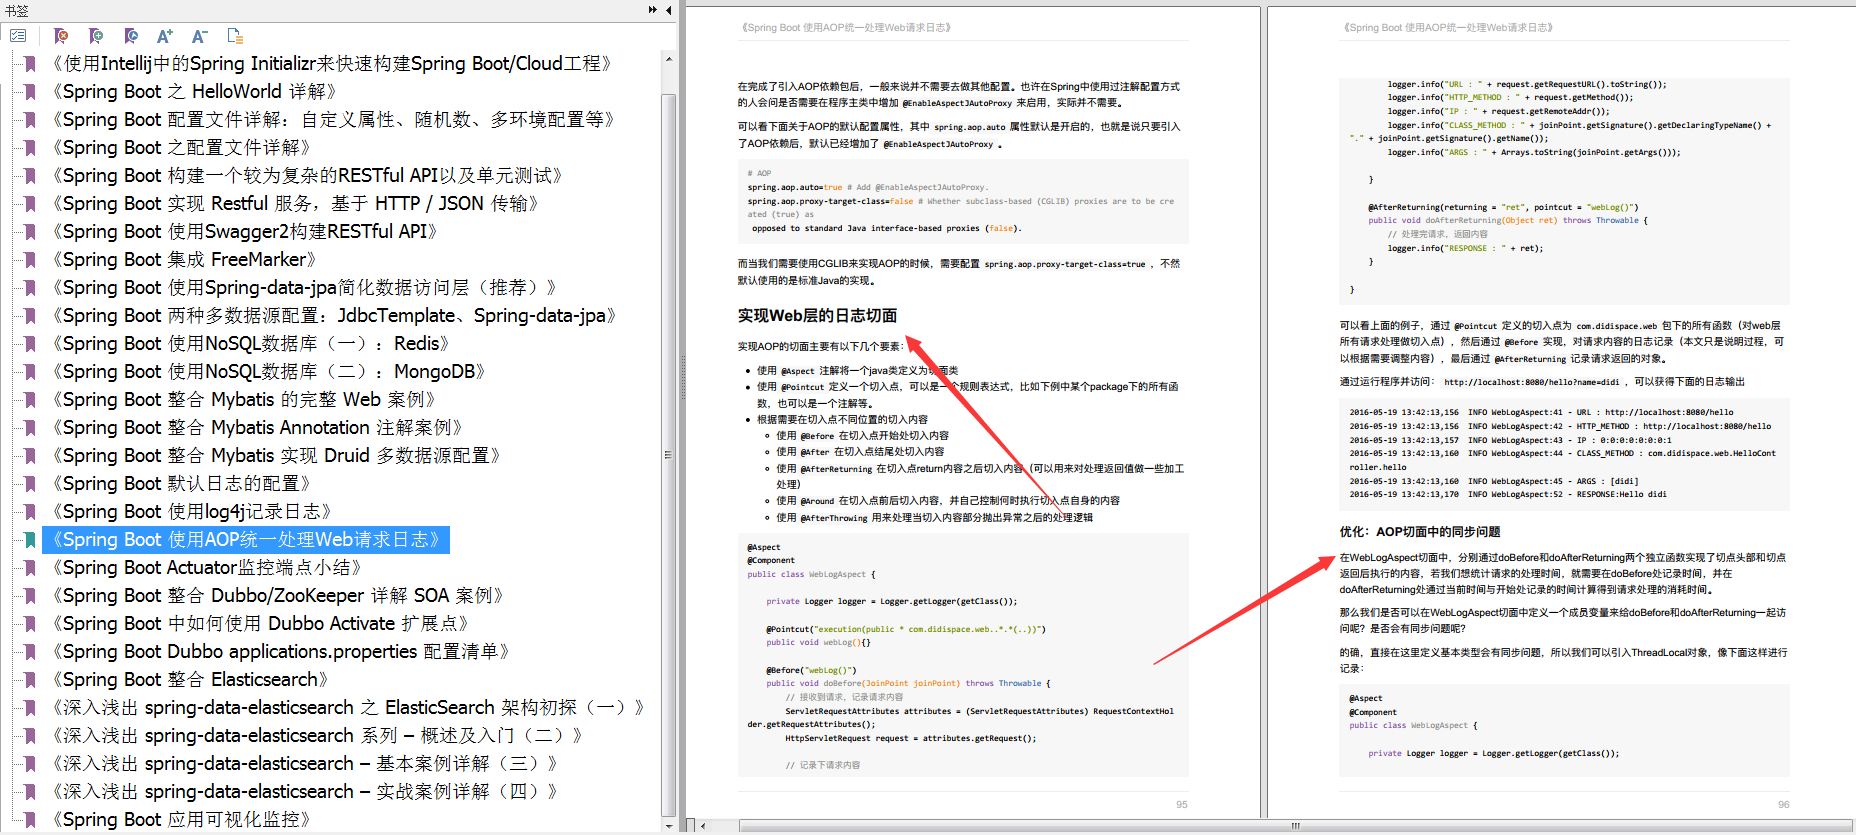Click bookmark icon beside 整合 Elasticsearch entry
Image resolution: width=1856 pixels, height=835 pixels.
pyautogui.click(x=30, y=680)
